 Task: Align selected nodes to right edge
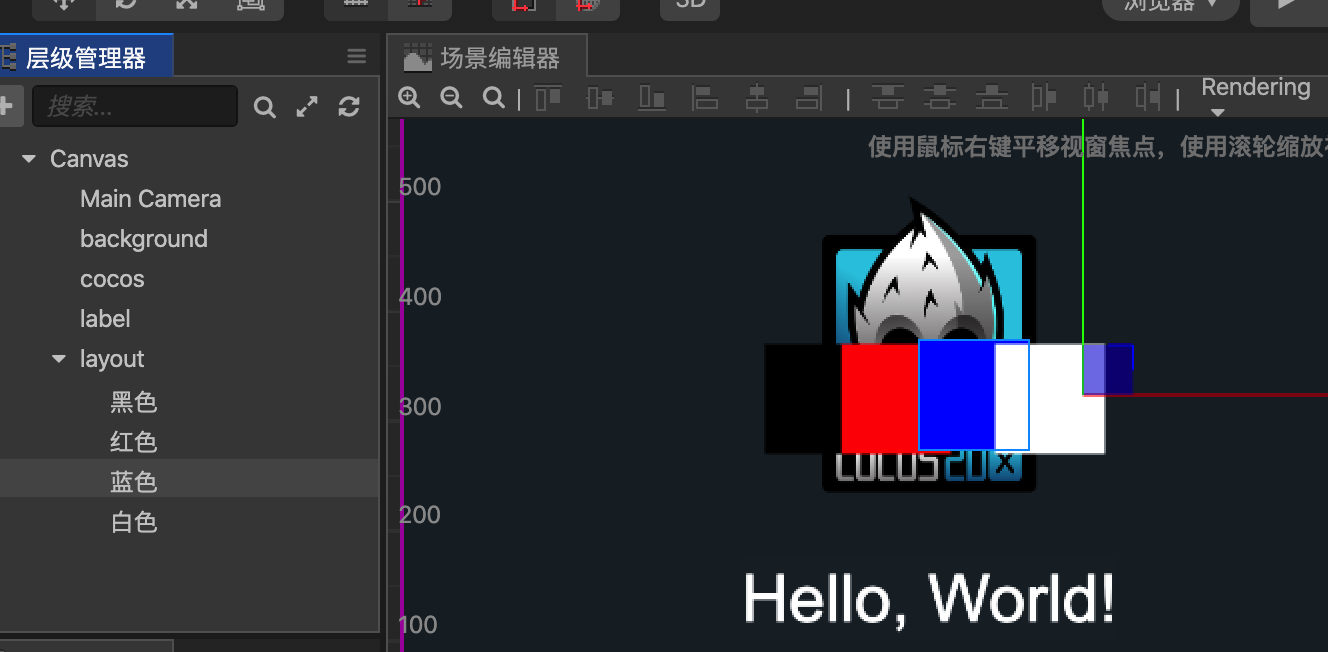pos(809,98)
